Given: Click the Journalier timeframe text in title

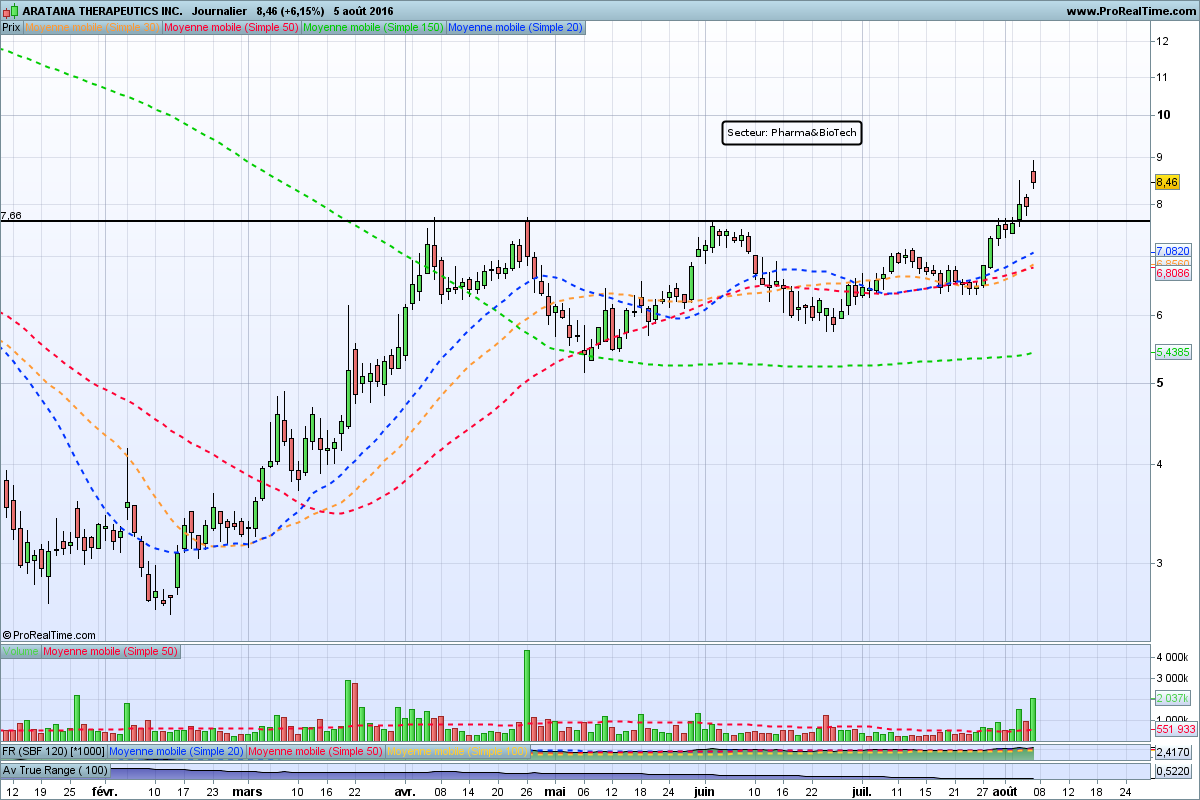Looking at the screenshot, I should pyautogui.click(x=219, y=10).
